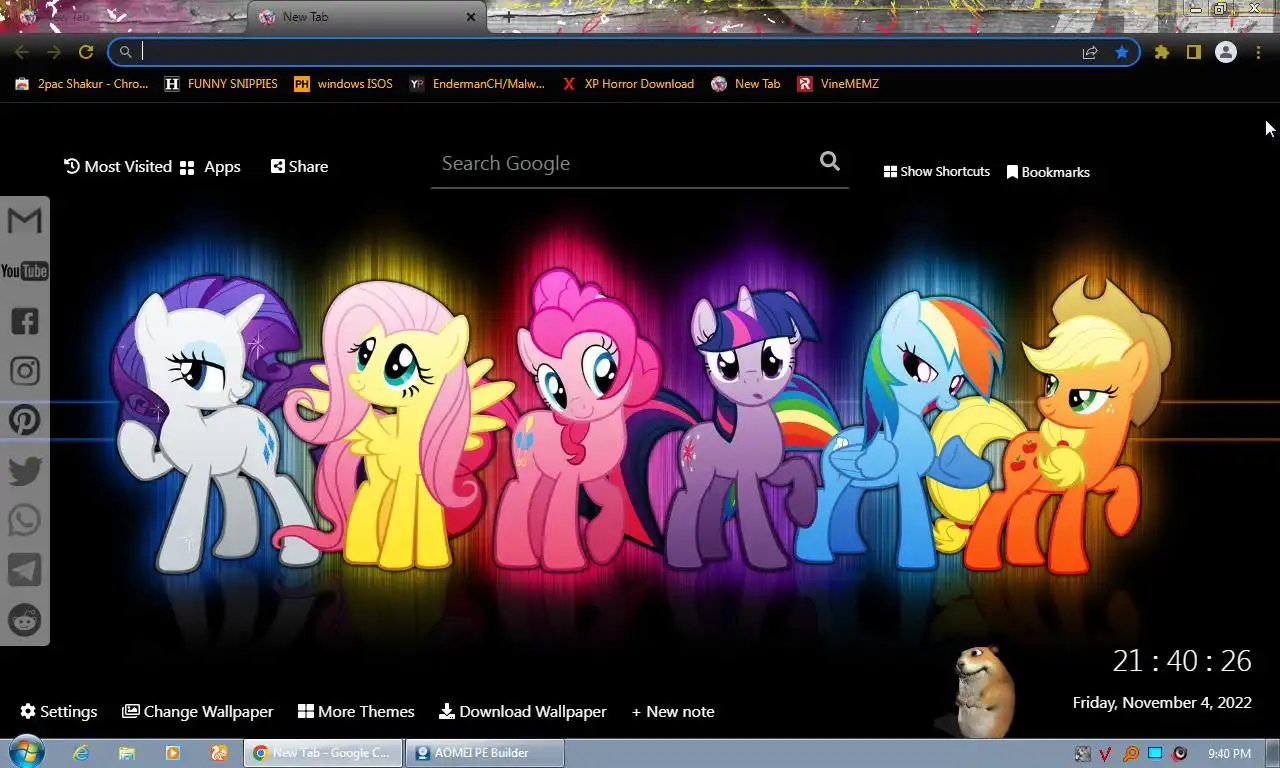Select New Tab - Google Chrome taskbar button
The height and width of the screenshot is (768, 1280).
pyautogui.click(x=323, y=753)
